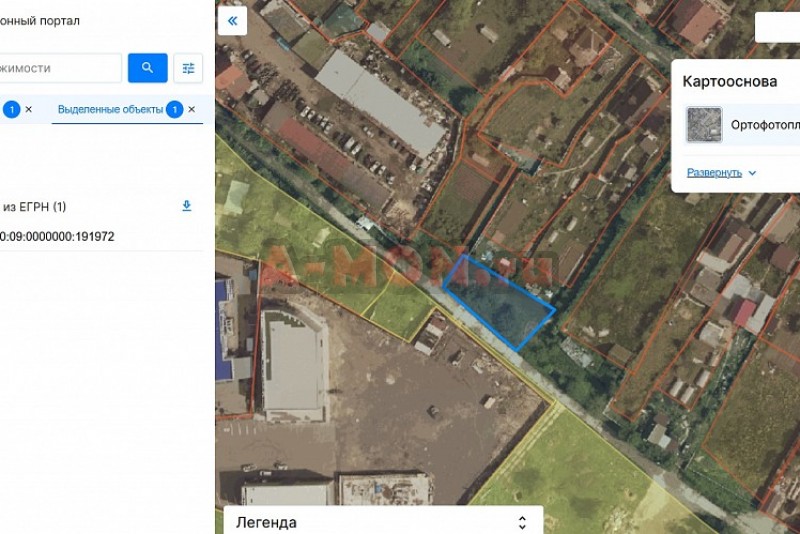Click the count badge on 'Выделенные объекты'
This screenshot has width=800, height=534.
click(x=174, y=109)
